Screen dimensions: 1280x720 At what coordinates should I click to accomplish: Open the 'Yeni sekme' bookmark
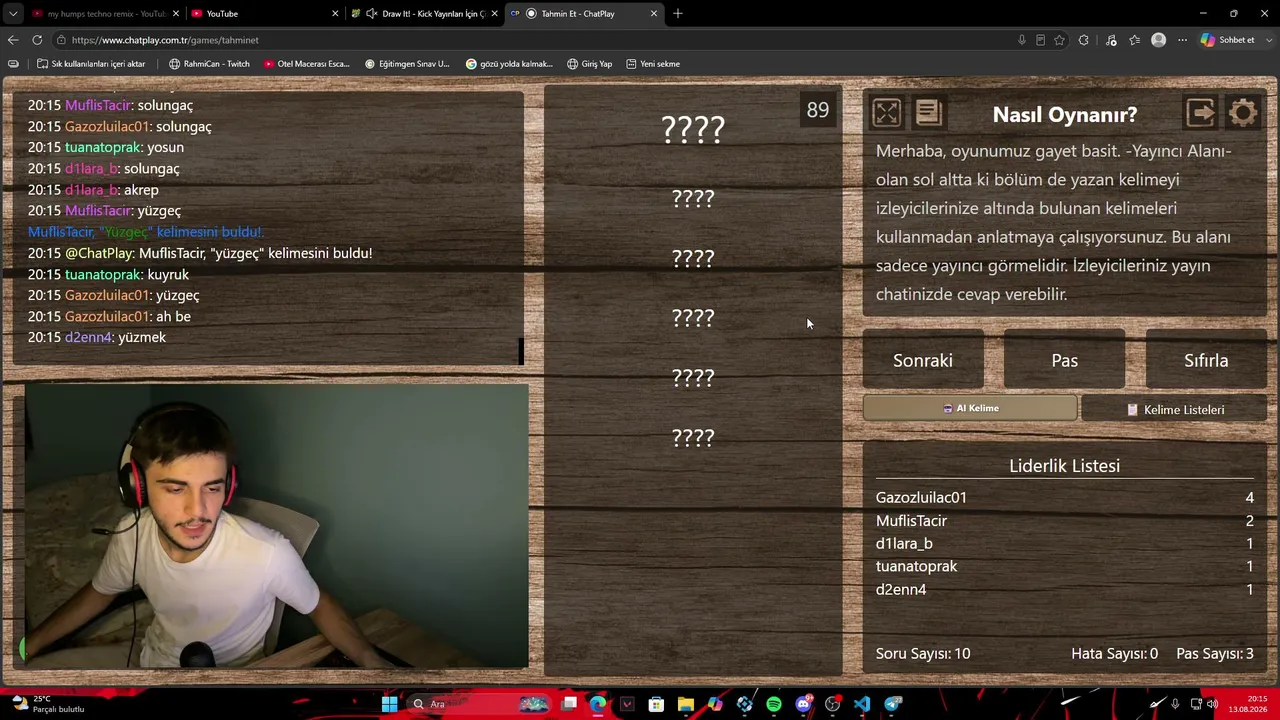653,64
